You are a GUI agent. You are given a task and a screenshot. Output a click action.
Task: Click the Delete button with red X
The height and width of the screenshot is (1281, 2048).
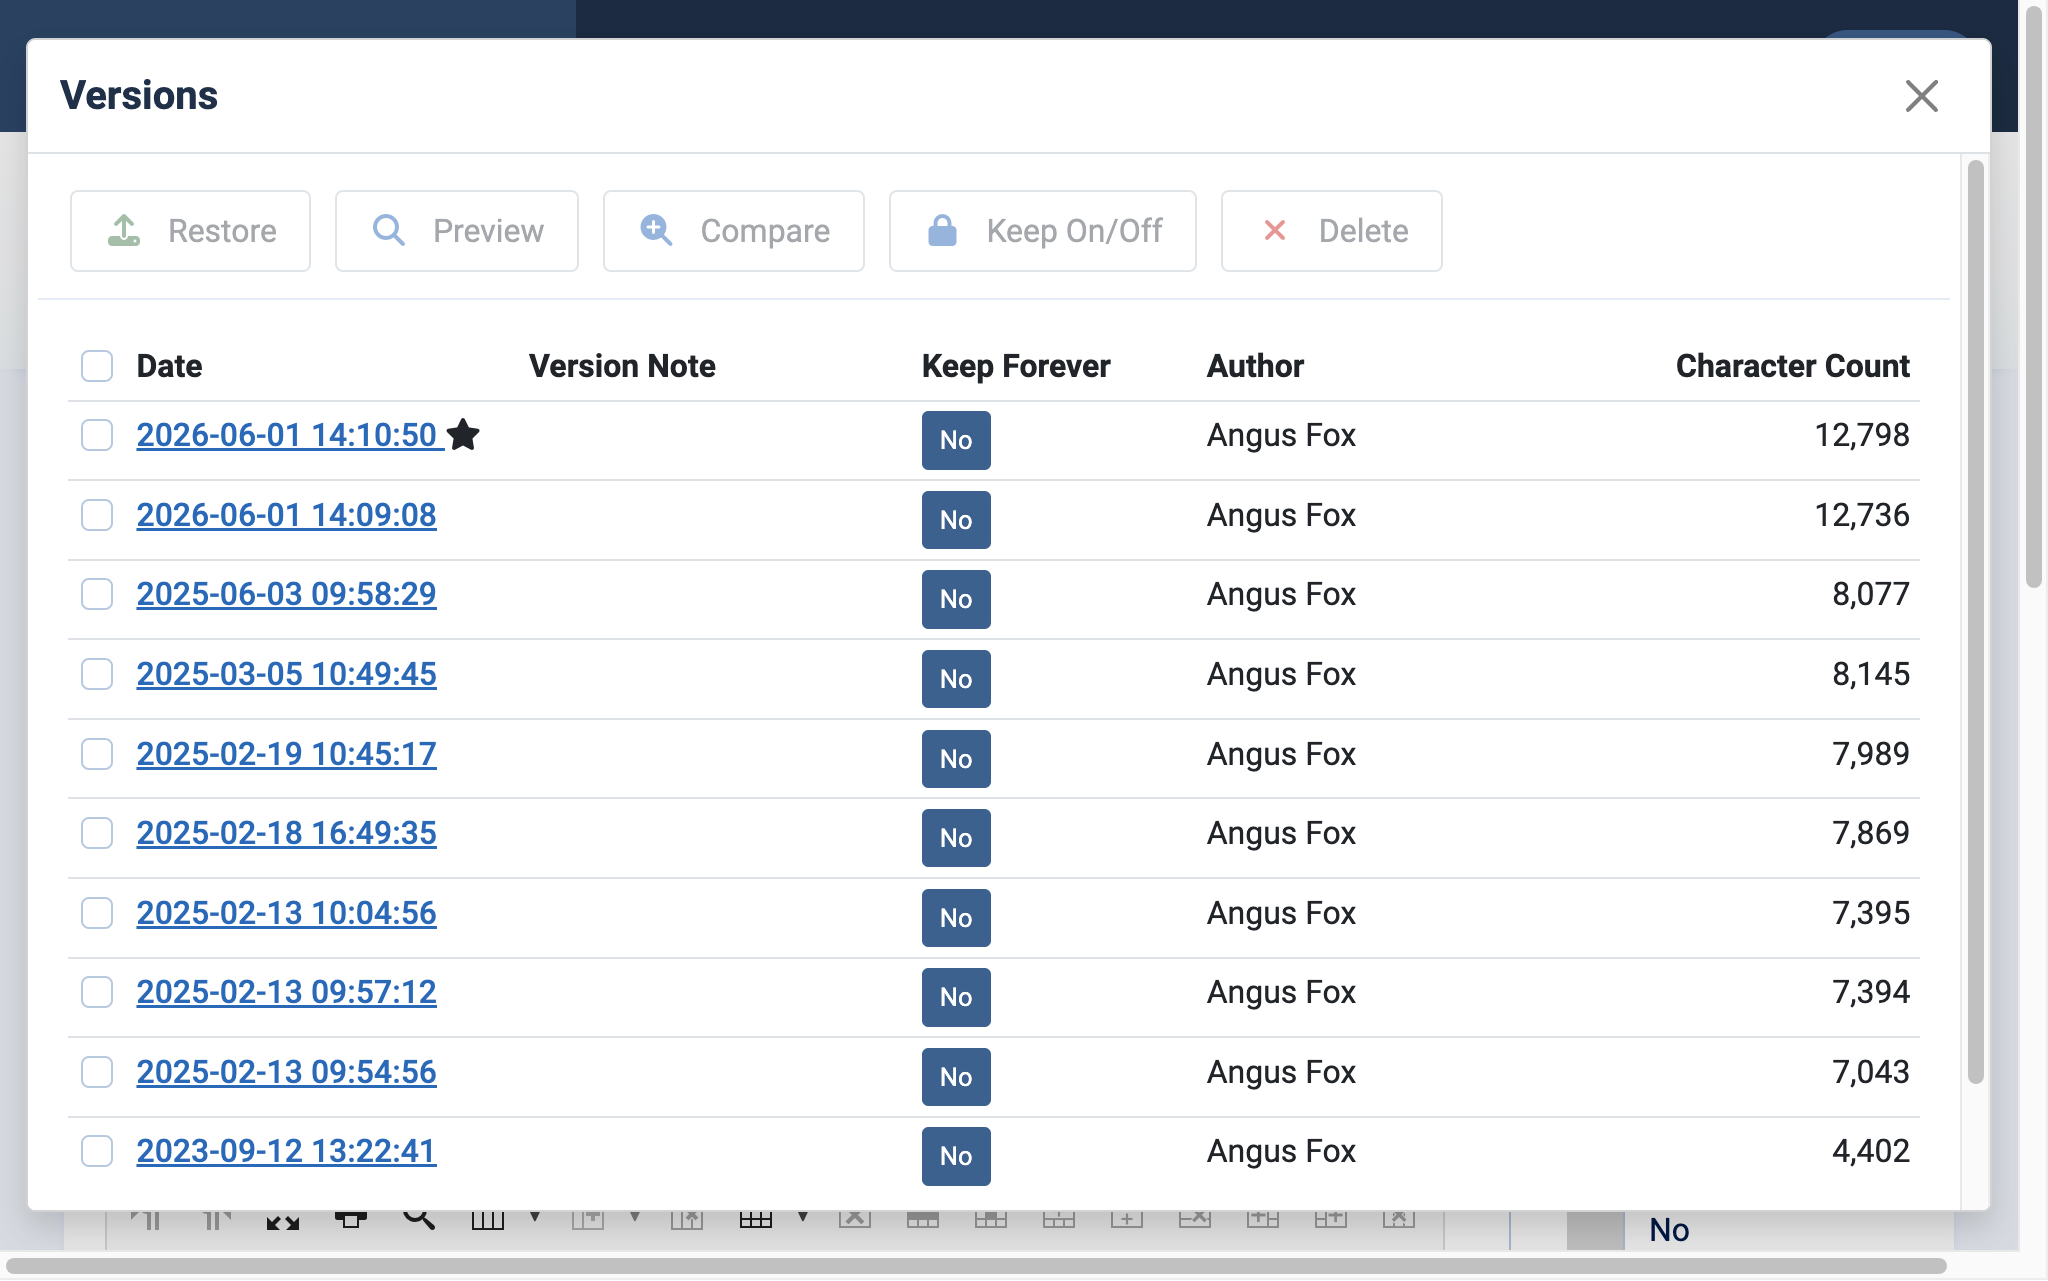tap(1332, 231)
